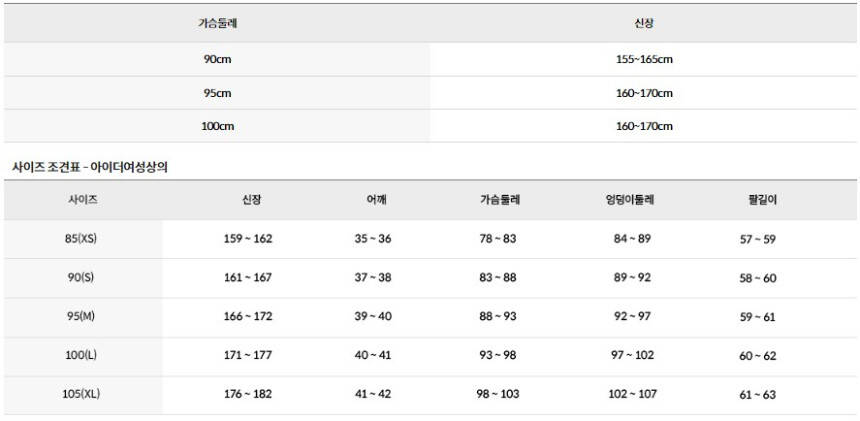Click the 사이즈 조건표 - 아이더여성상의 heading
This screenshot has width=860, height=421.
pos(89,167)
